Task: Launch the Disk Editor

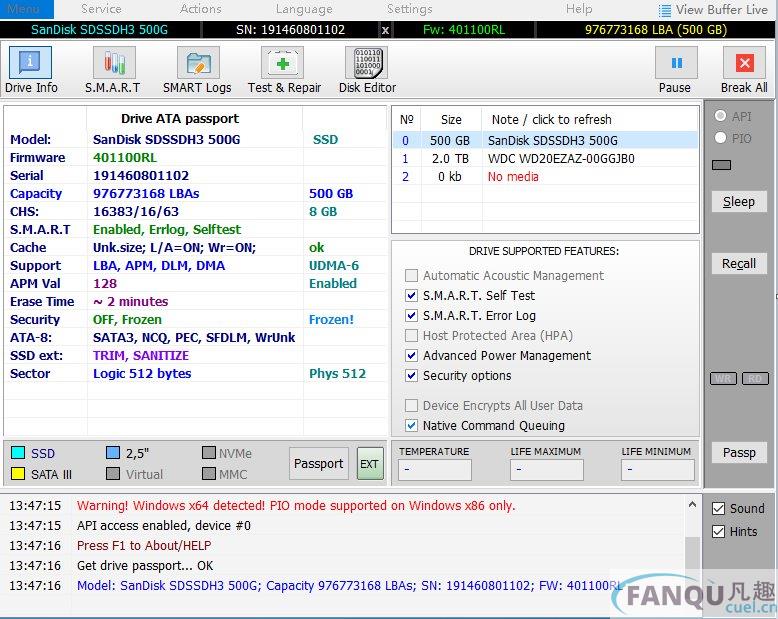Action: pos(367,62)
